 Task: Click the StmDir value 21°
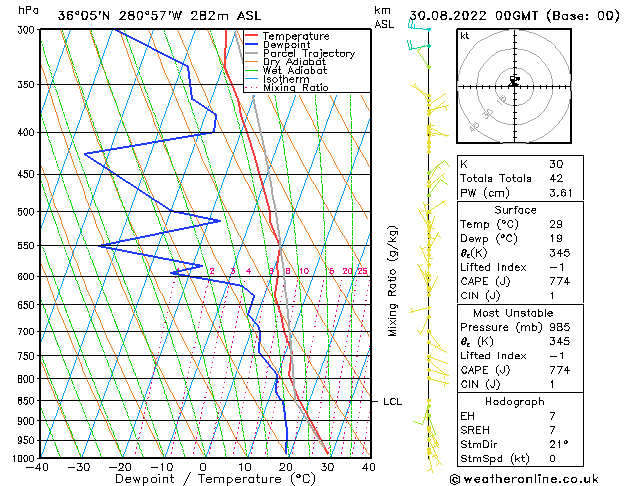pos(559,445)
